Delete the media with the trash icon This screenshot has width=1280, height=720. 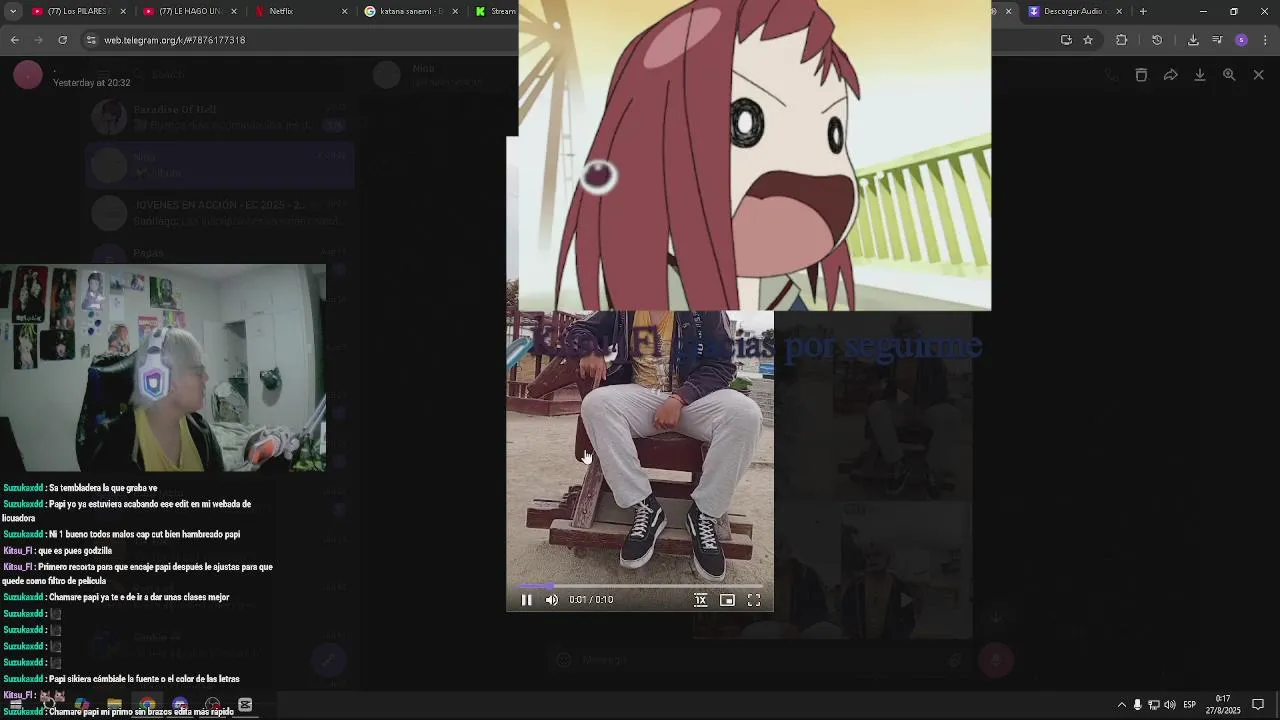1141,75
